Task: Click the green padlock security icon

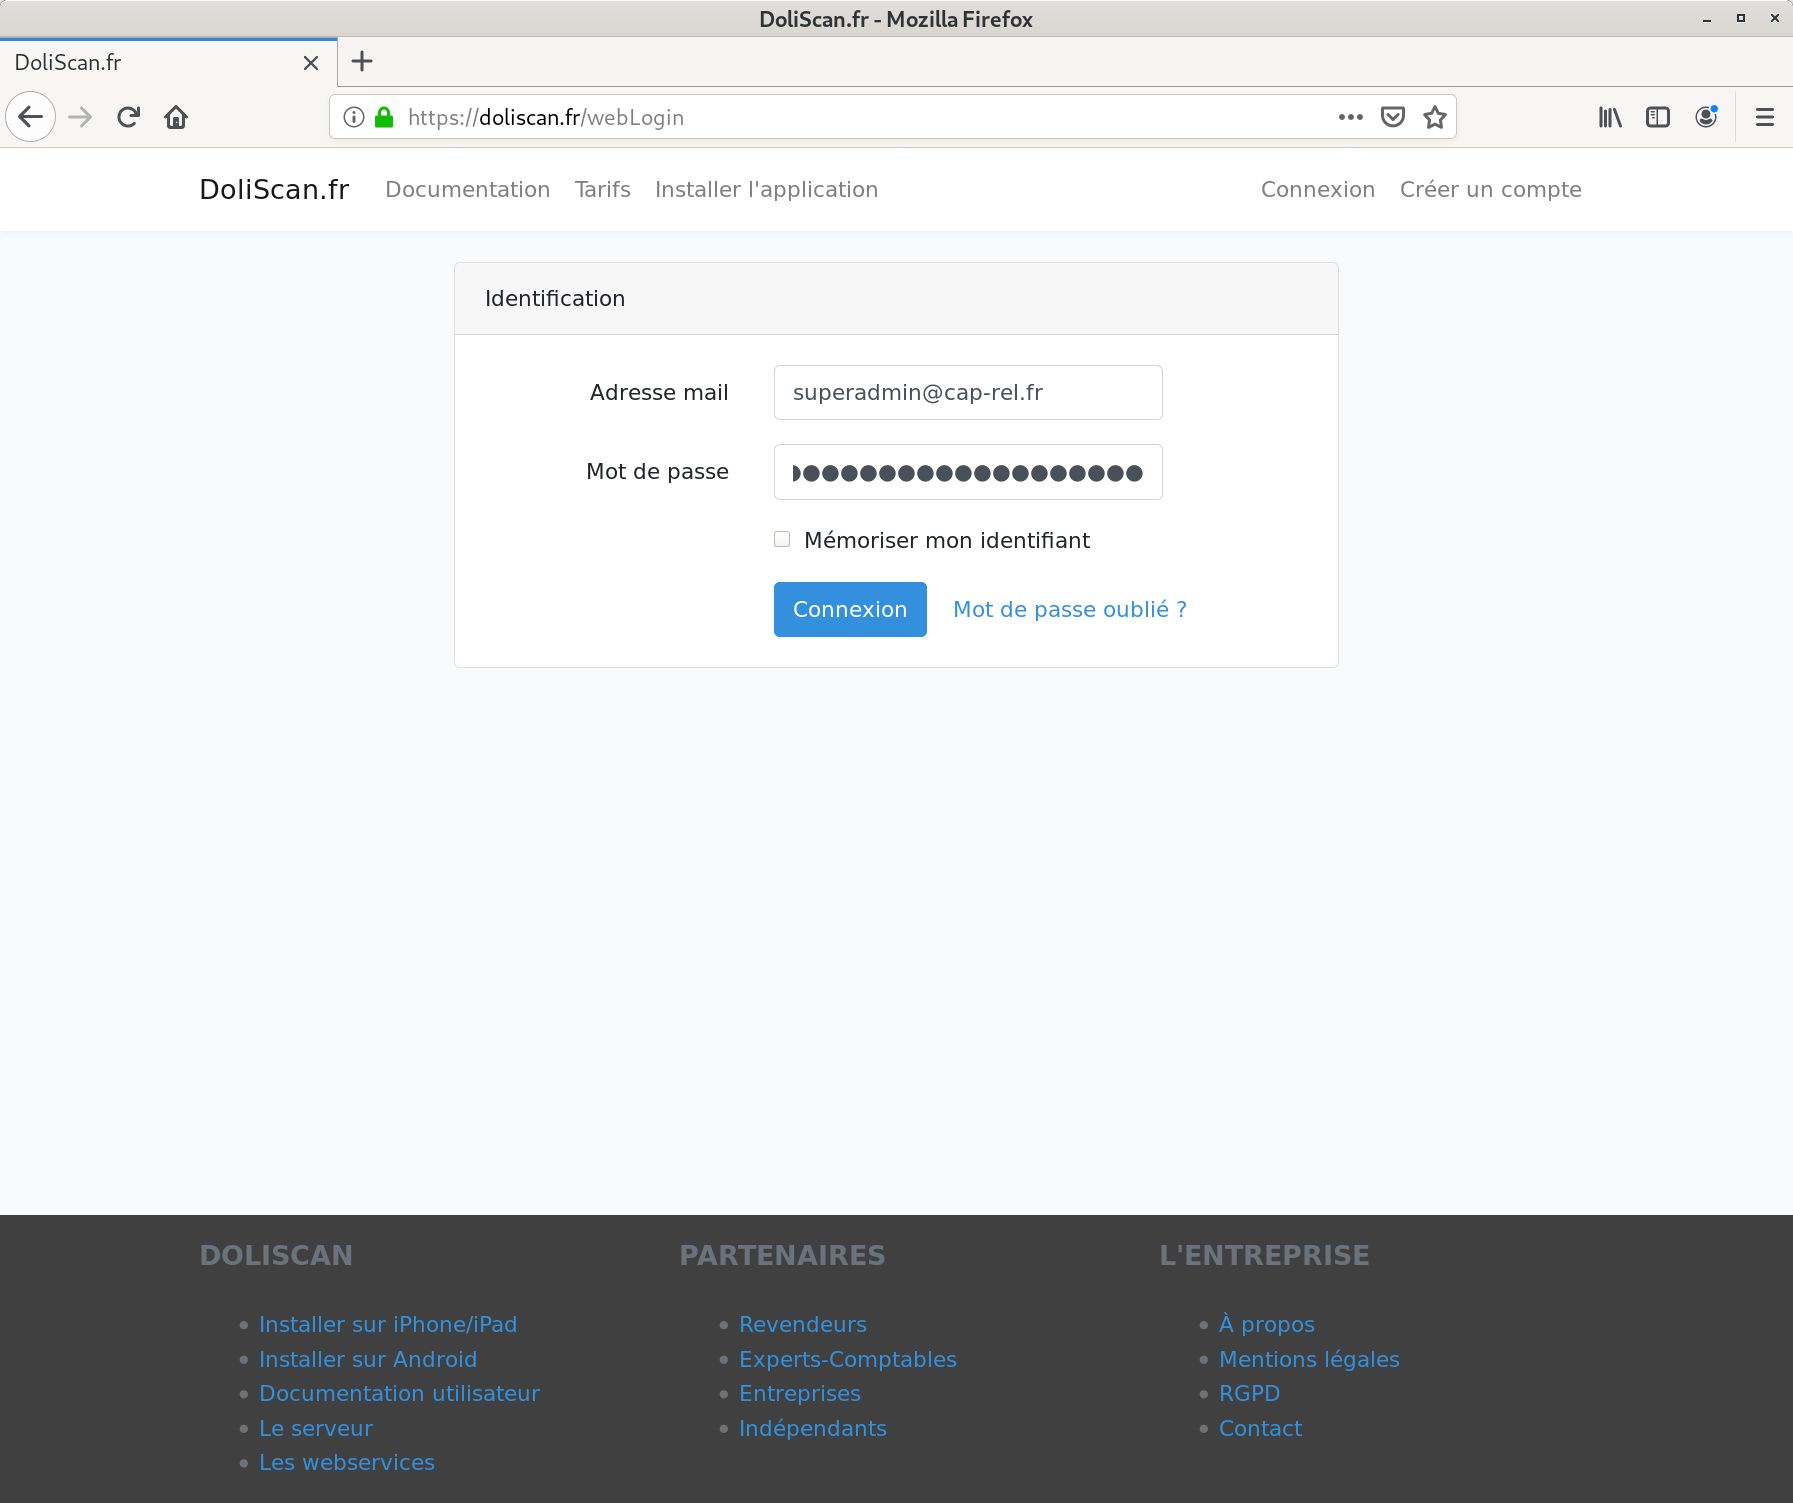Action: (x=382, y=117)
